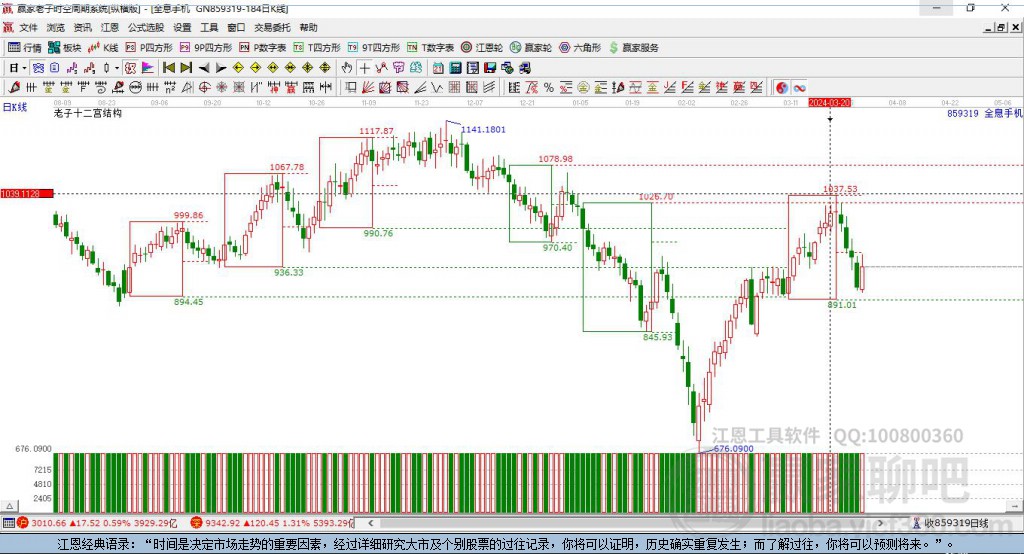Select the circled crosshair target tool
Screen dimensions: 1024x554
tap(204, 87)
